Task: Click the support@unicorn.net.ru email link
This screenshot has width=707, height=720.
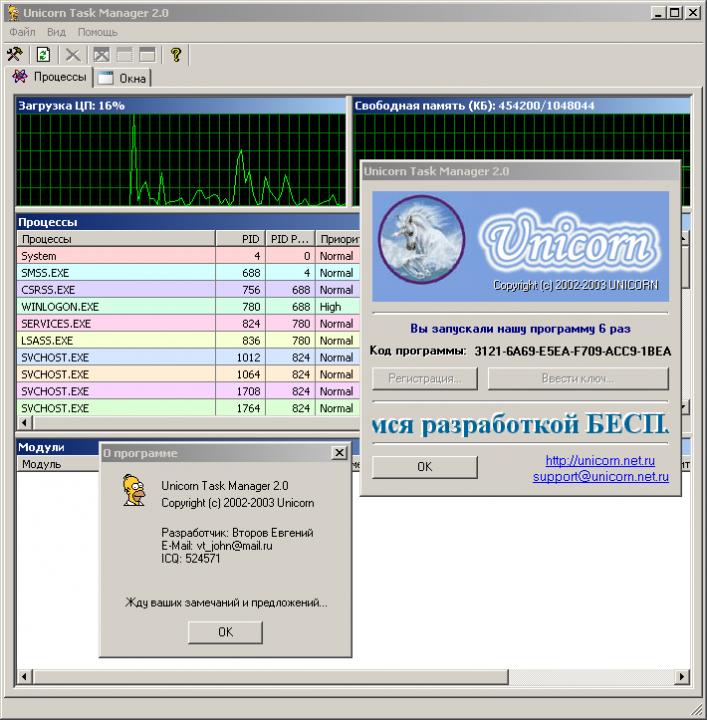Action: coord(600,477)
